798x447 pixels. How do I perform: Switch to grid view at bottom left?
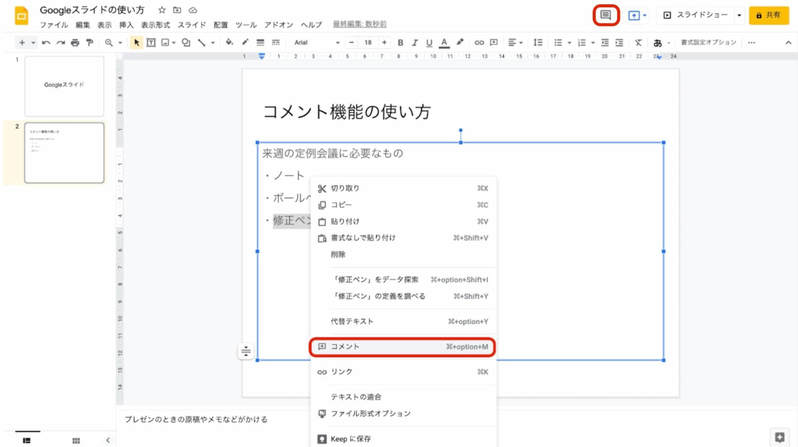(x=76, y=440)
